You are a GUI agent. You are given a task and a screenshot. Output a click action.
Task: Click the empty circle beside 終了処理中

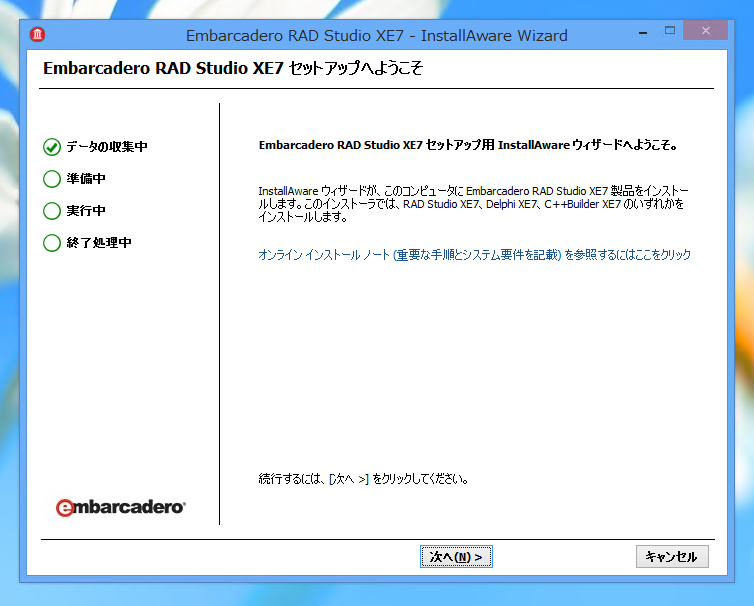52,243
